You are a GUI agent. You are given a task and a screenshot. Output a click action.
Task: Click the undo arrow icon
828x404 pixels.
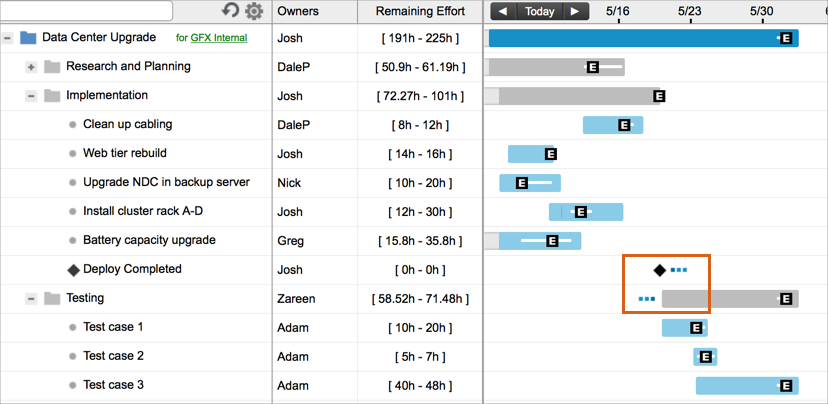click(x=231, y=11)
